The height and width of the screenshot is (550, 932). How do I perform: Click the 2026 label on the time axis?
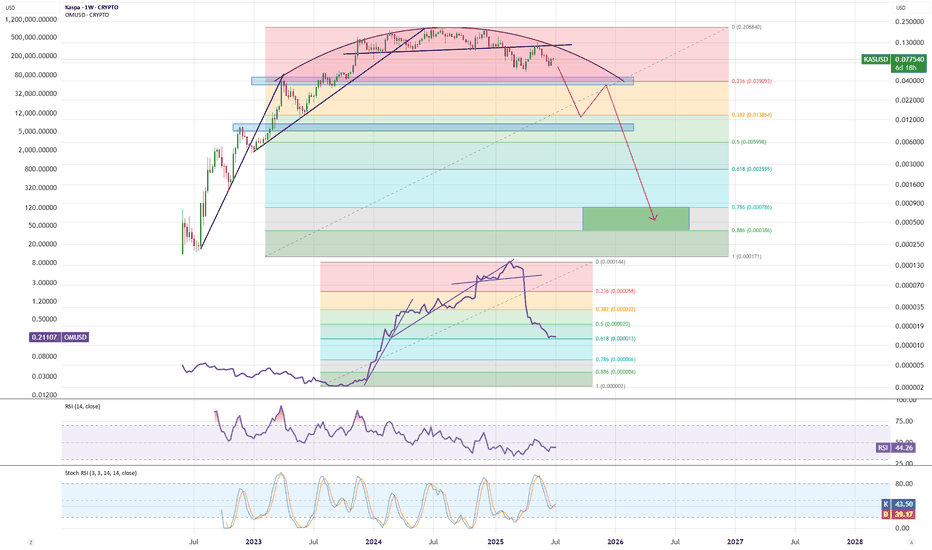tap(615, 541)
